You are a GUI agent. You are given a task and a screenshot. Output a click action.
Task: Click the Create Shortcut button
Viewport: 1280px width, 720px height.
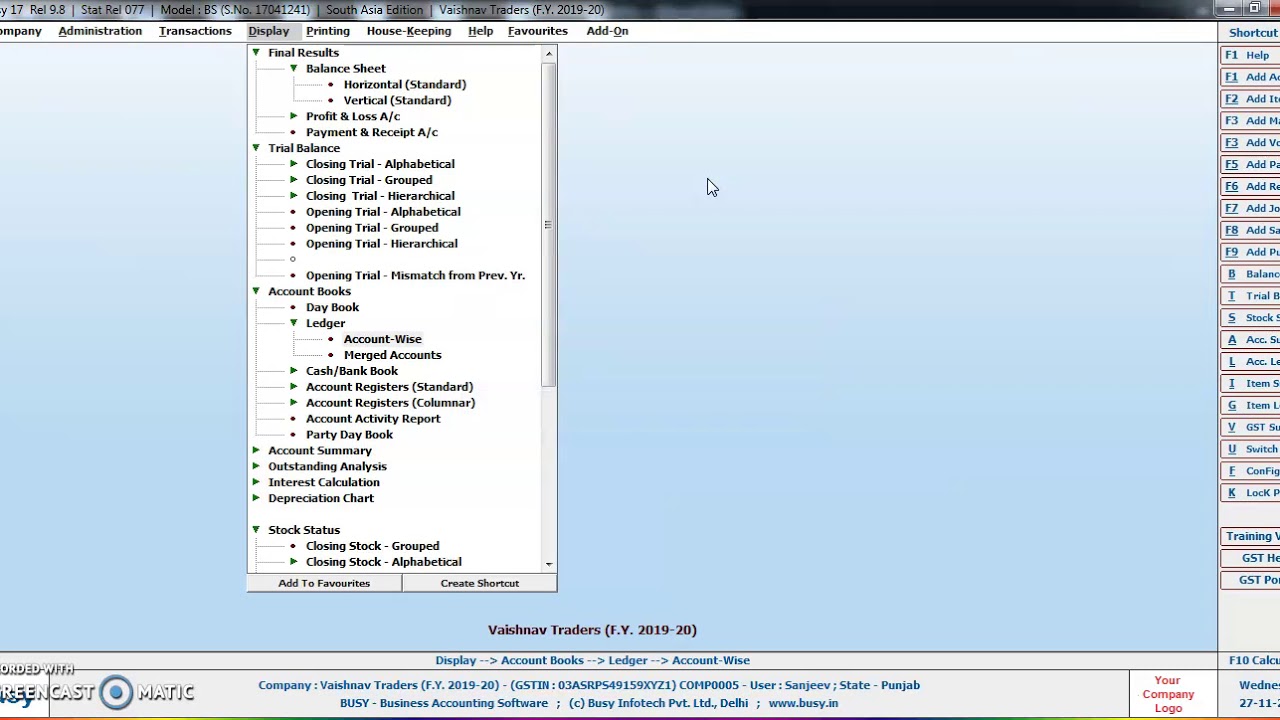coord(480,583)
